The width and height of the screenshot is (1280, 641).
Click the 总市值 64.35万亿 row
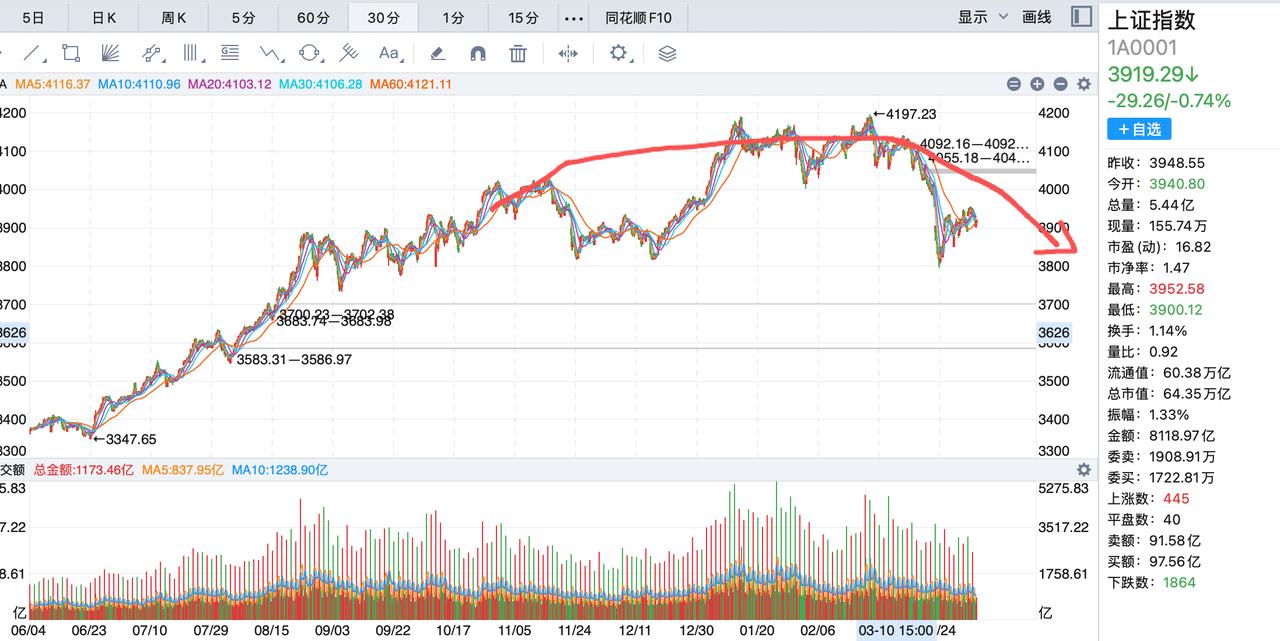click(1170, 393)
